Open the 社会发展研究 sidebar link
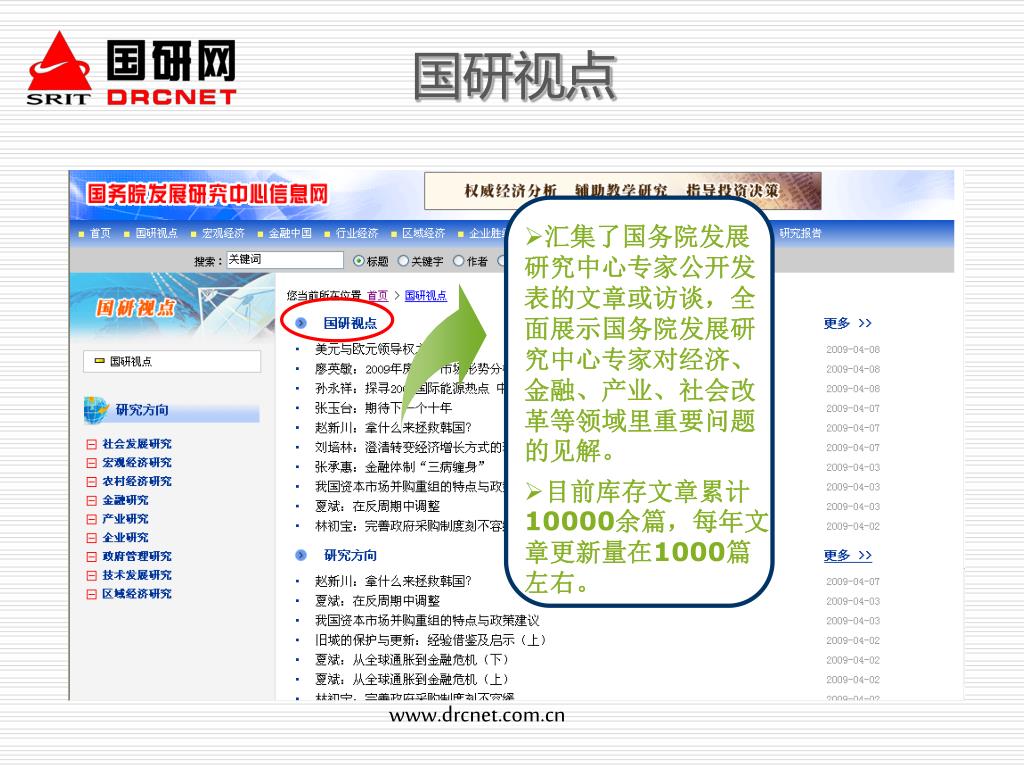Image resolution: width=1024 pixels, height=768 pixels. [136, 444]
